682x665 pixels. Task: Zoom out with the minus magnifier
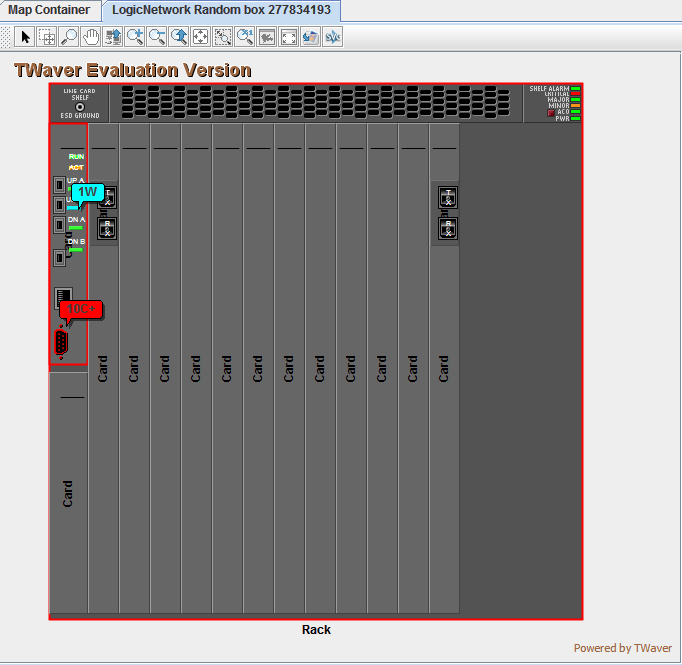pyautogui.click(x=157, y=37)
